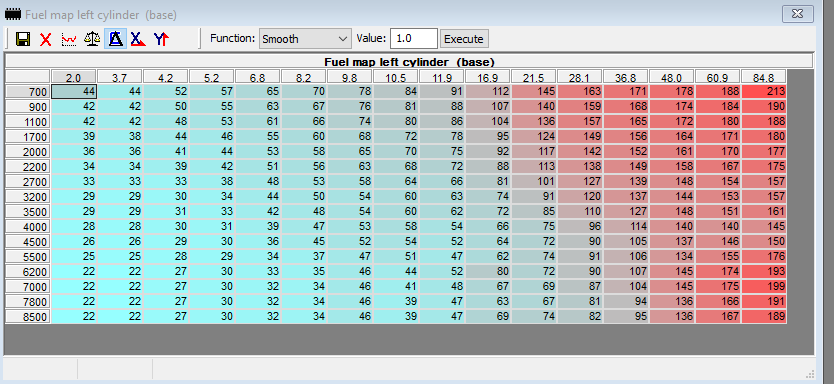Select column header 8.2
834x384 pixels.
[x=304, y=78]
